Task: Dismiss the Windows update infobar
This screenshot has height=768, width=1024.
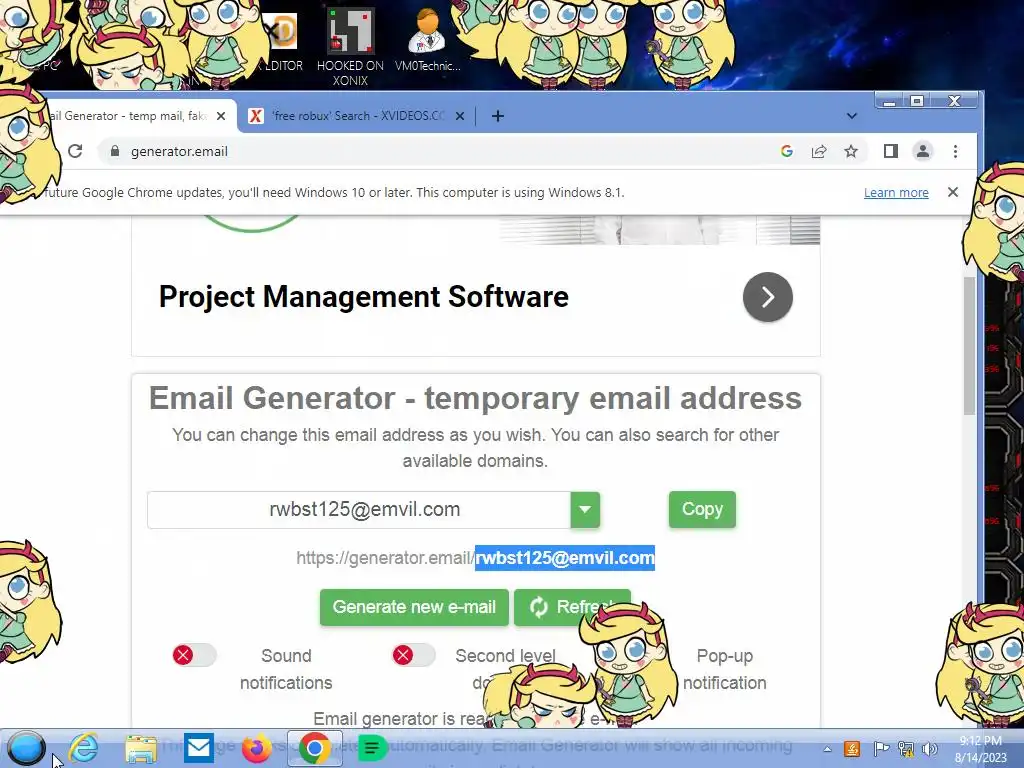Action: 953,192
